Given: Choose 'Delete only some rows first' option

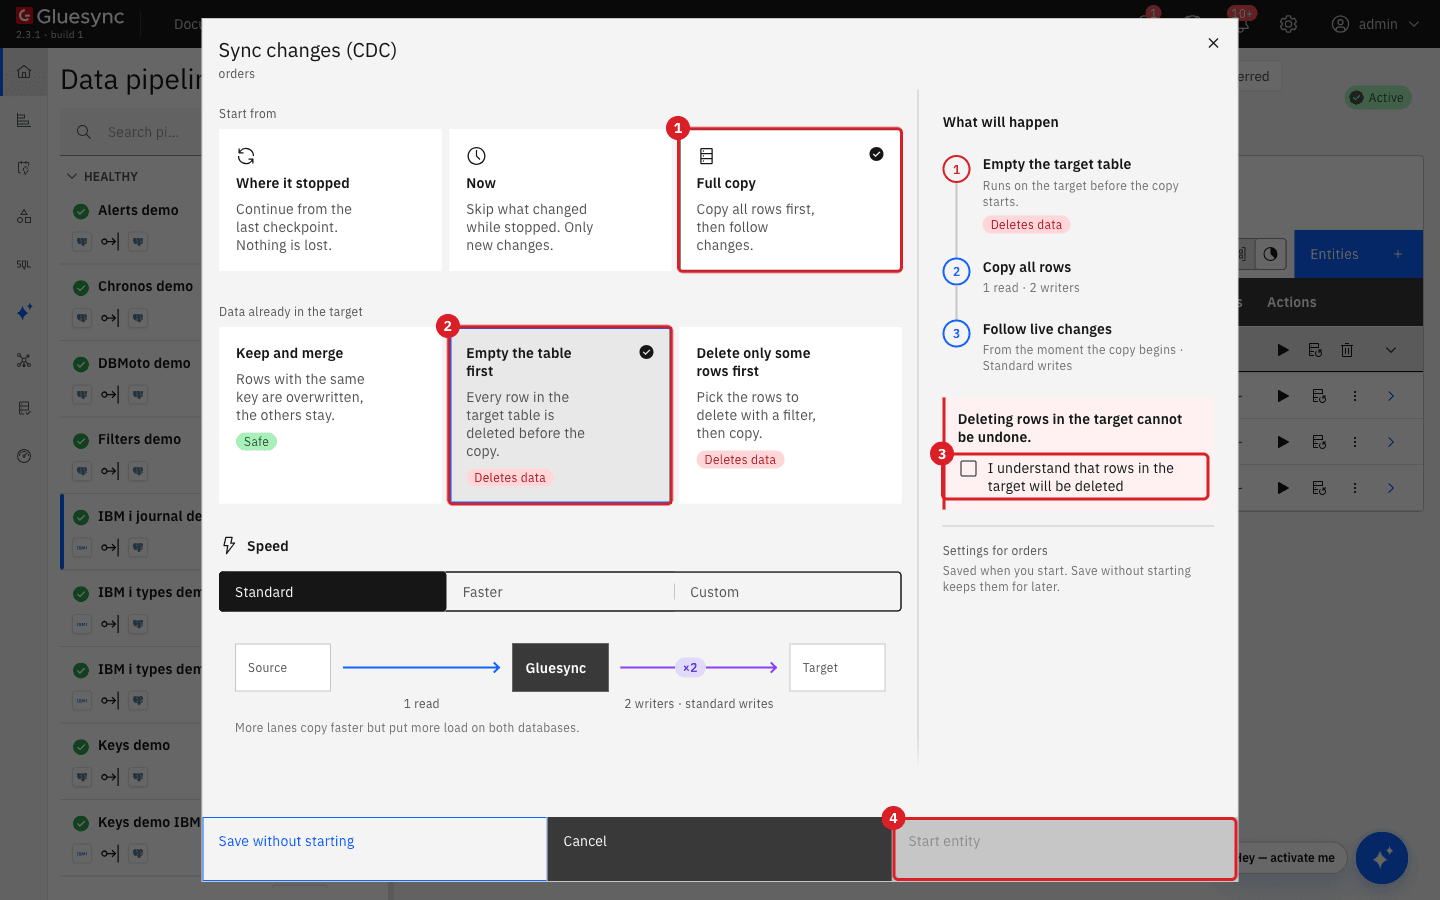Looking at the screenshot, I should [x=790, y=415].
